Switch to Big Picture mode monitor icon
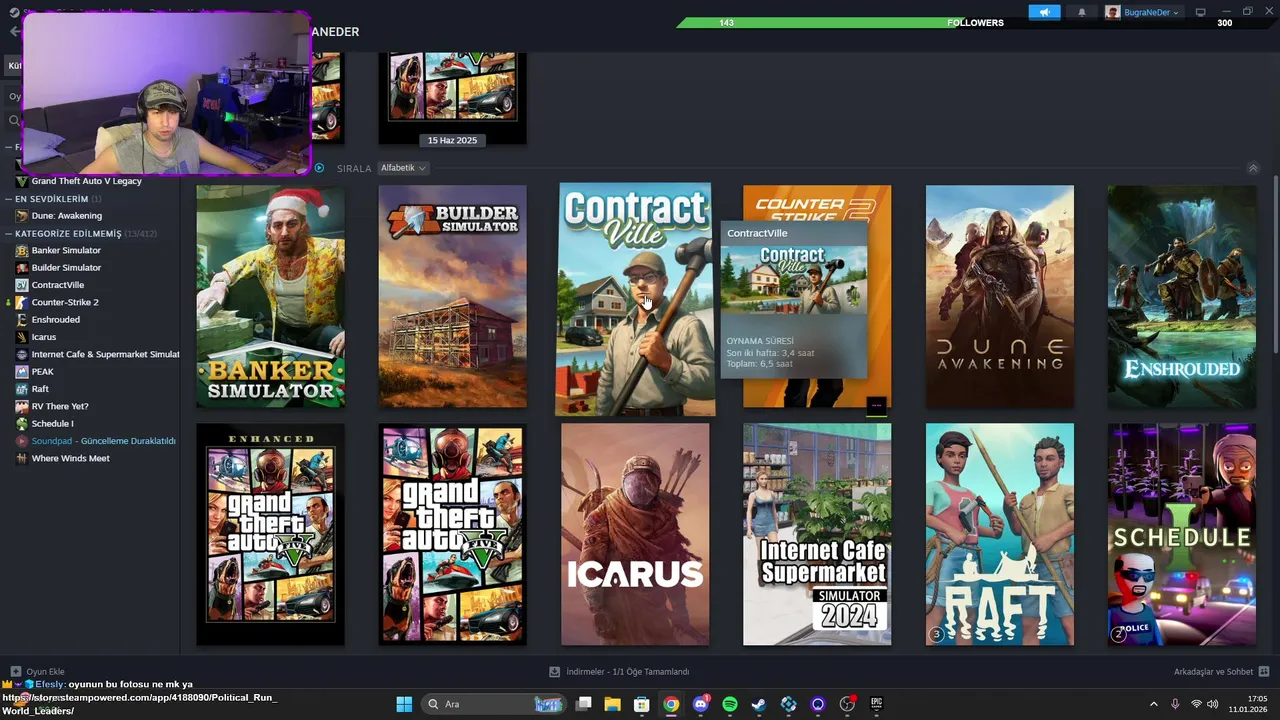This screenshot has height=720, width=1280. [1200, 12]
